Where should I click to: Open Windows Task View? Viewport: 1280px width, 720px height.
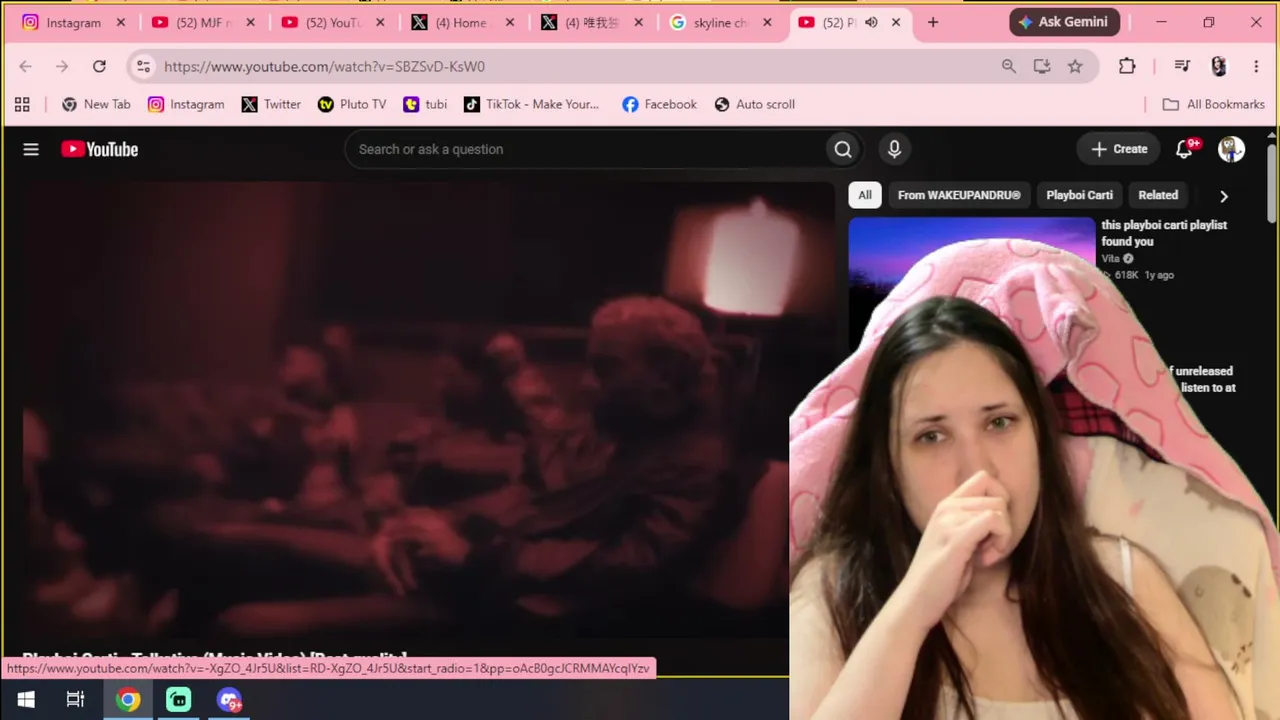pos(76,700)
